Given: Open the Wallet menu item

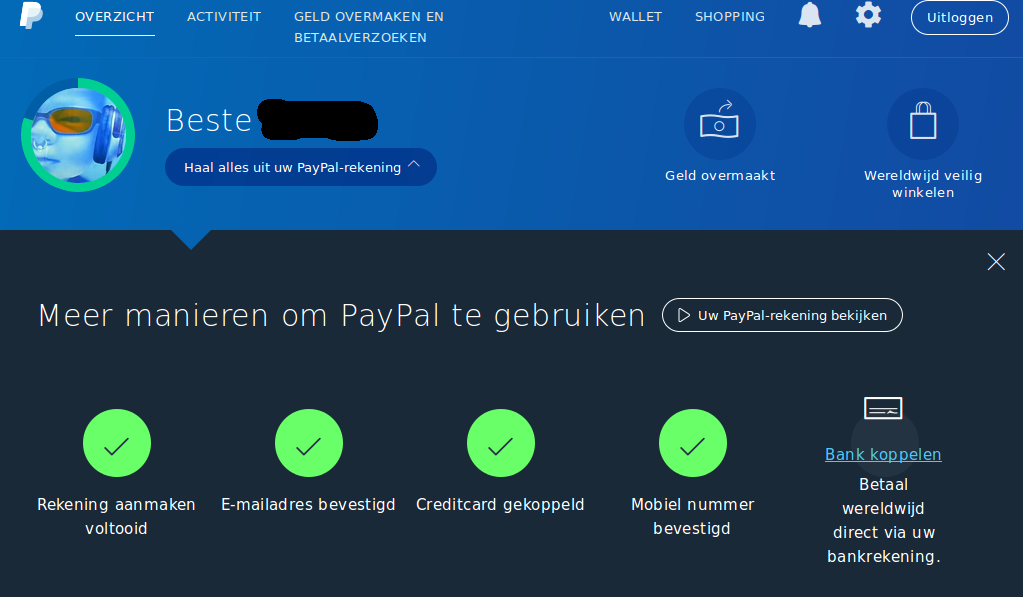Looking at the screenshot, I should click(635, 17).
